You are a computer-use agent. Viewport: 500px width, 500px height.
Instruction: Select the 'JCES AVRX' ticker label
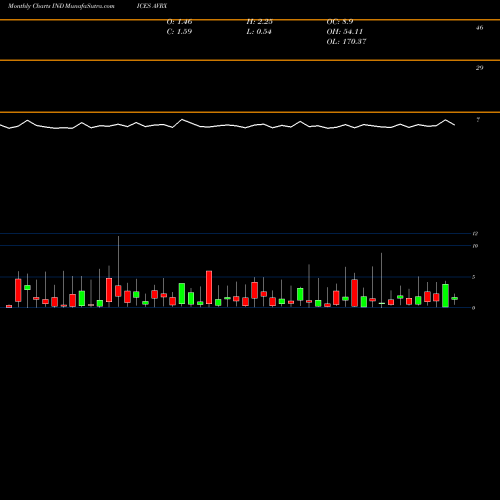(152, 6)
